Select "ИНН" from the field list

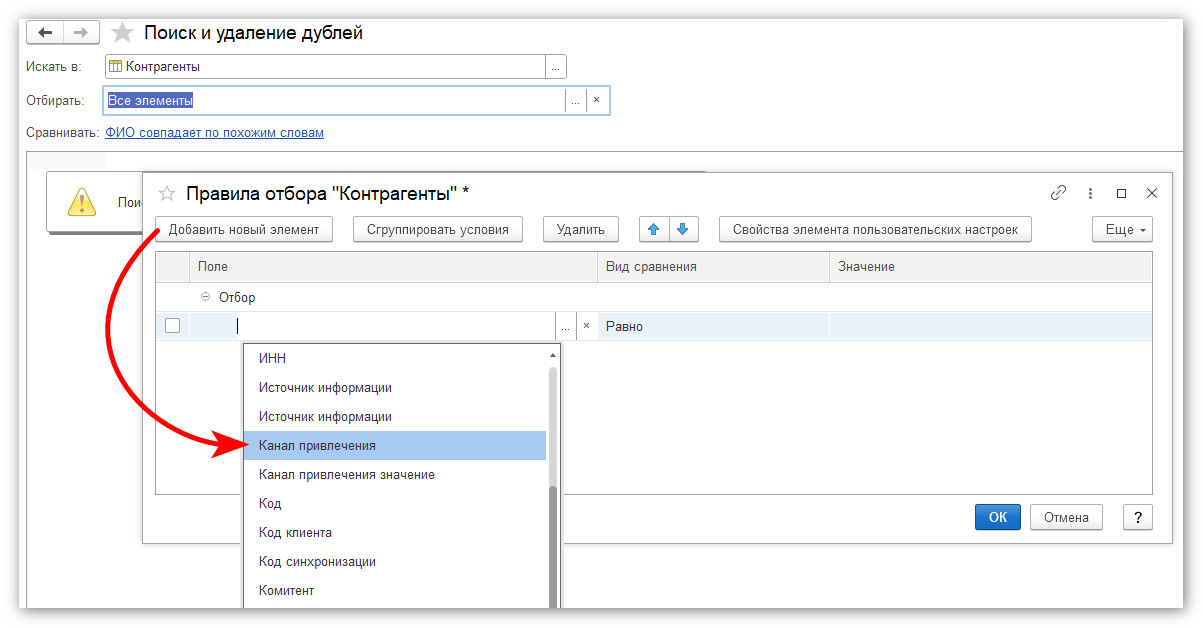point(395,358)
